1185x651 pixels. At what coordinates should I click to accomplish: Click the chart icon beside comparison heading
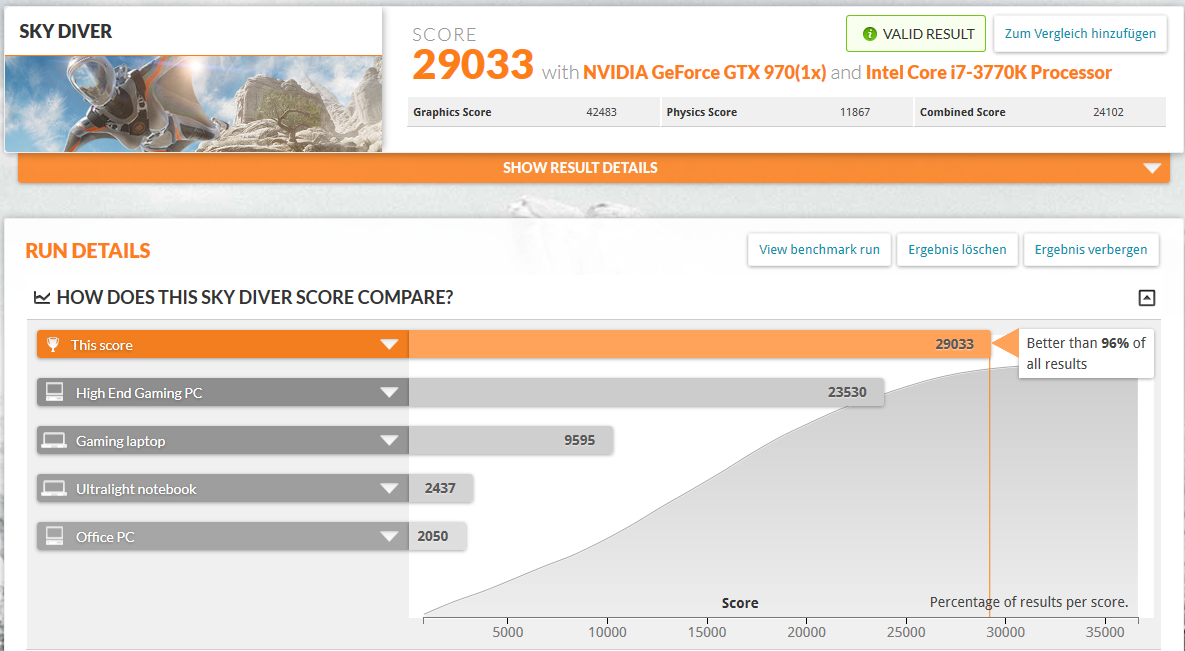point(42,298)
